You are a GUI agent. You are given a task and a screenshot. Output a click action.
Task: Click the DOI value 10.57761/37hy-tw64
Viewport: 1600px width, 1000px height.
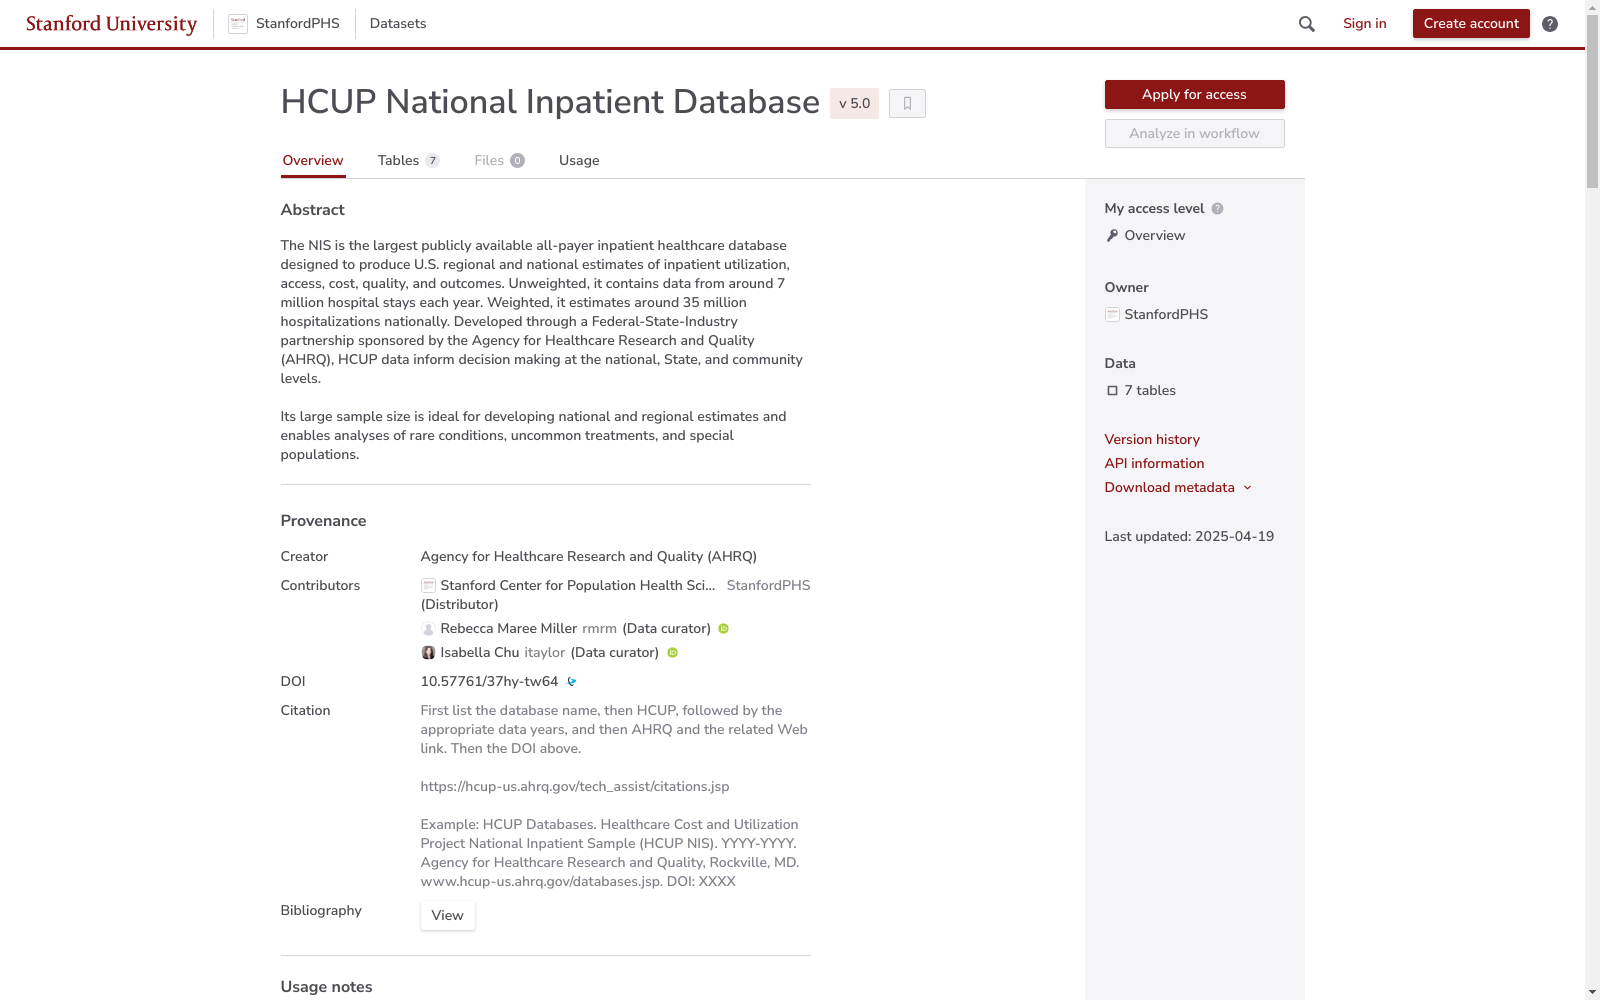(x=489, y=682)
